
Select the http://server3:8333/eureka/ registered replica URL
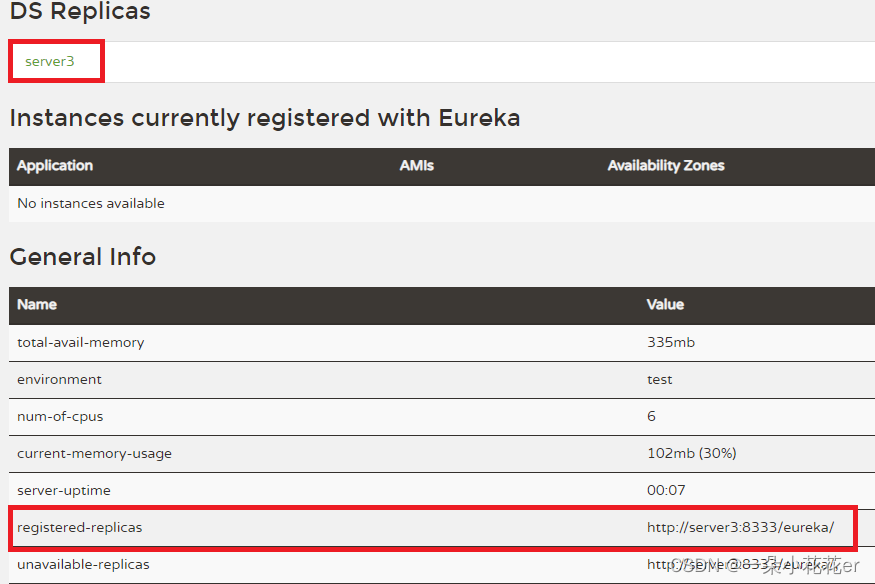pos(741,527)
